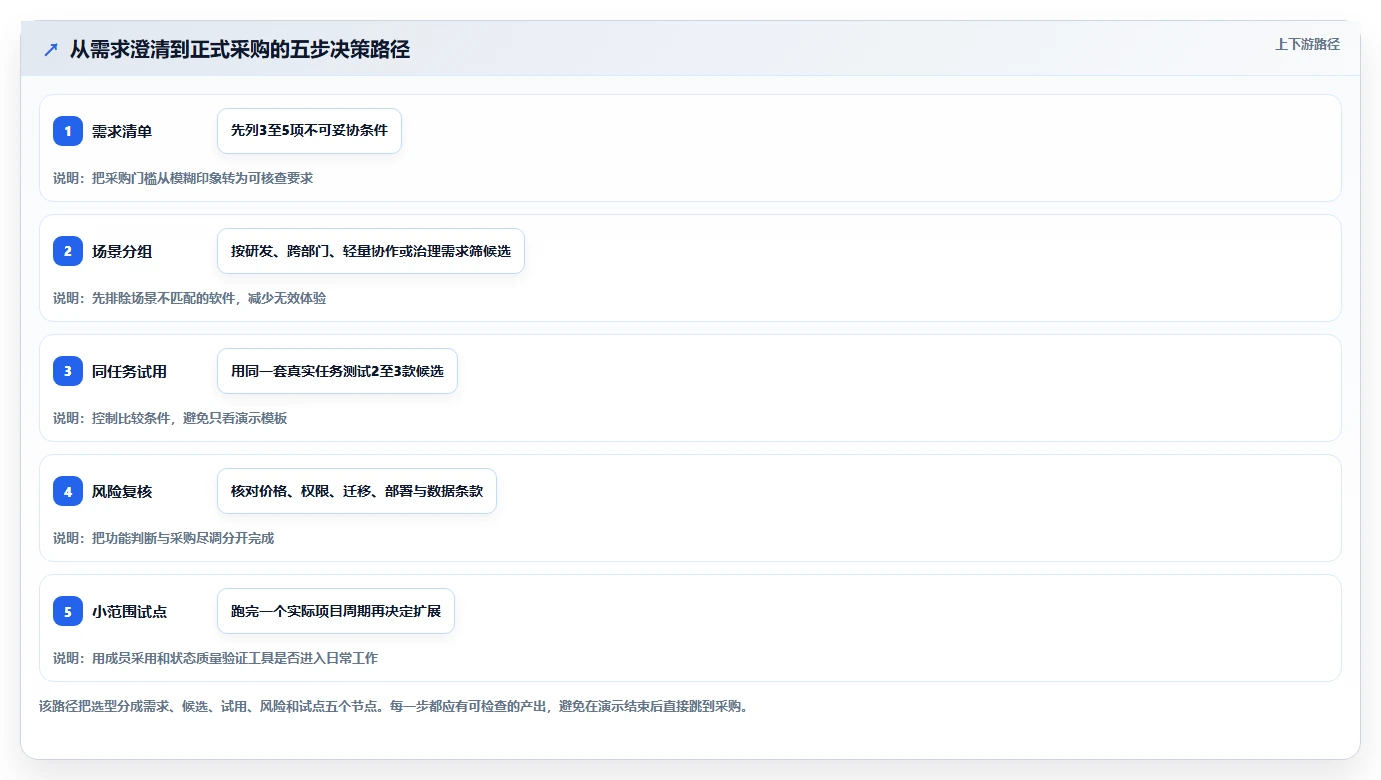The image size is (1381, 780).
Task: Select the 核对价格、权限、迁移 chip
Action: (357, 491)
